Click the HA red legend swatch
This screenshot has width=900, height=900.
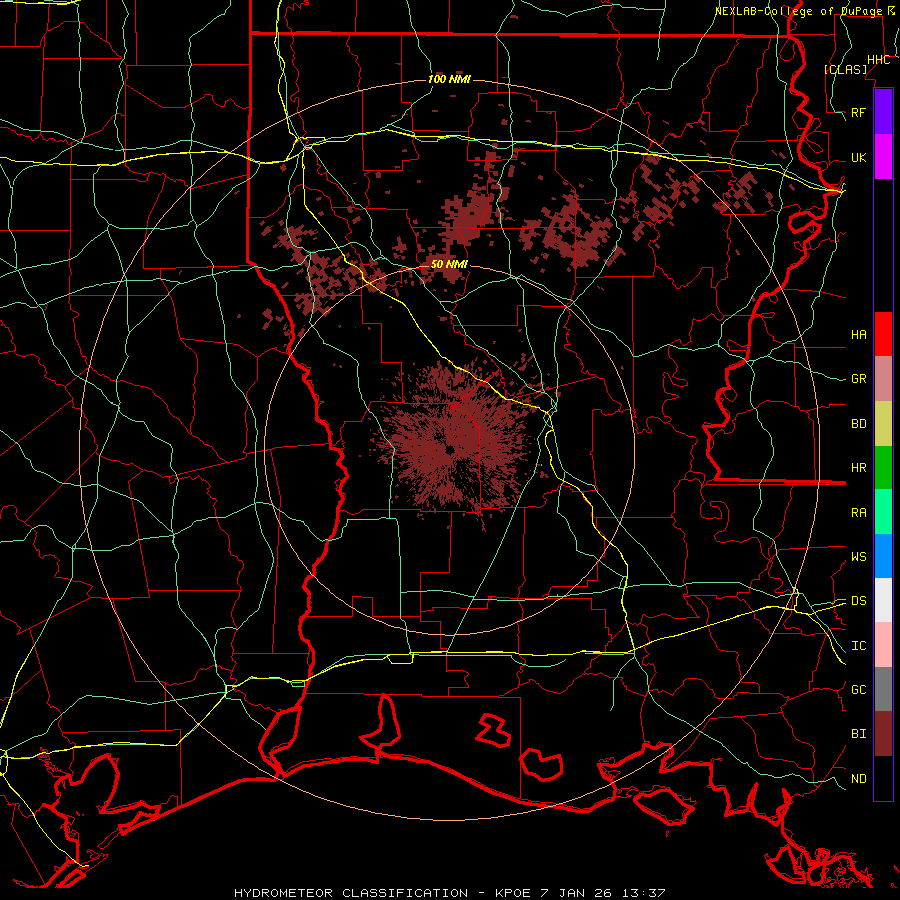(x=883, y=334)
